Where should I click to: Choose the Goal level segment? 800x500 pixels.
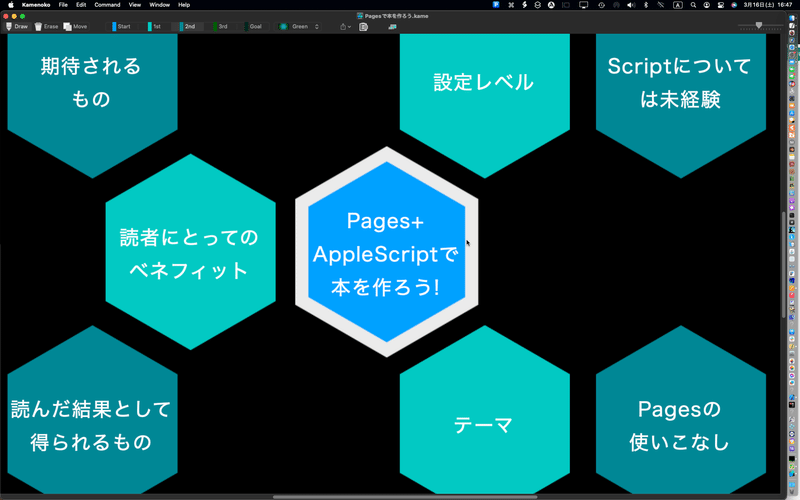(x=253, y=27)
